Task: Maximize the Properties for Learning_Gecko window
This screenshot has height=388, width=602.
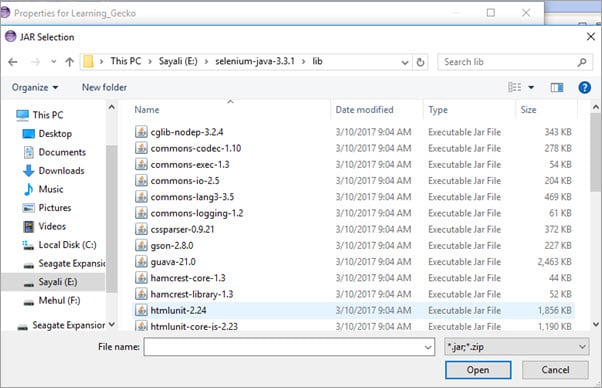Action: tap(491, 13)
